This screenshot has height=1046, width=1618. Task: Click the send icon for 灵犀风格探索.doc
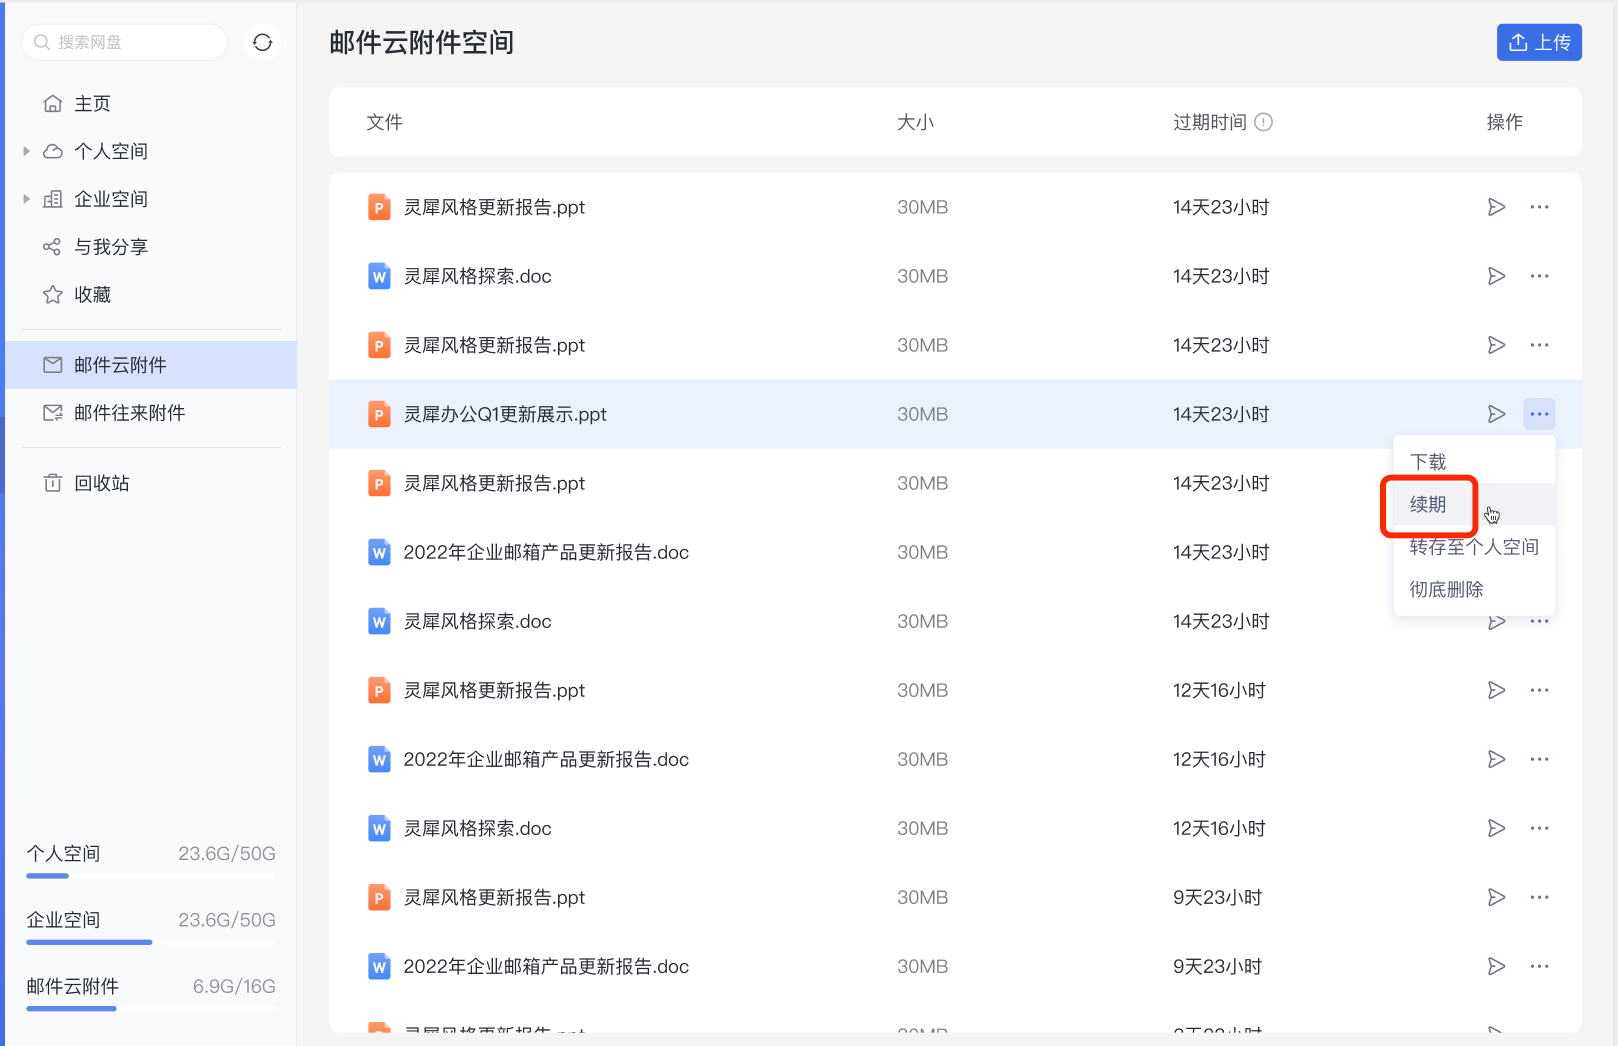click(x=1496, y=276)
